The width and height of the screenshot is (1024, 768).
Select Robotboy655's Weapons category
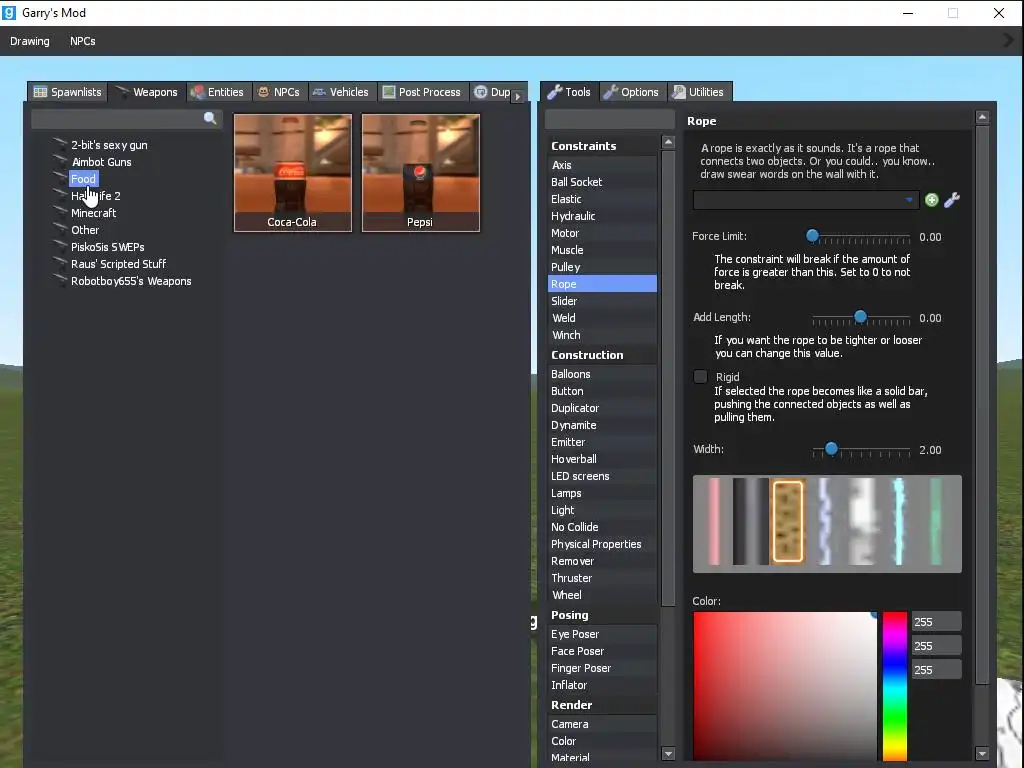click(x=131, y=281)
